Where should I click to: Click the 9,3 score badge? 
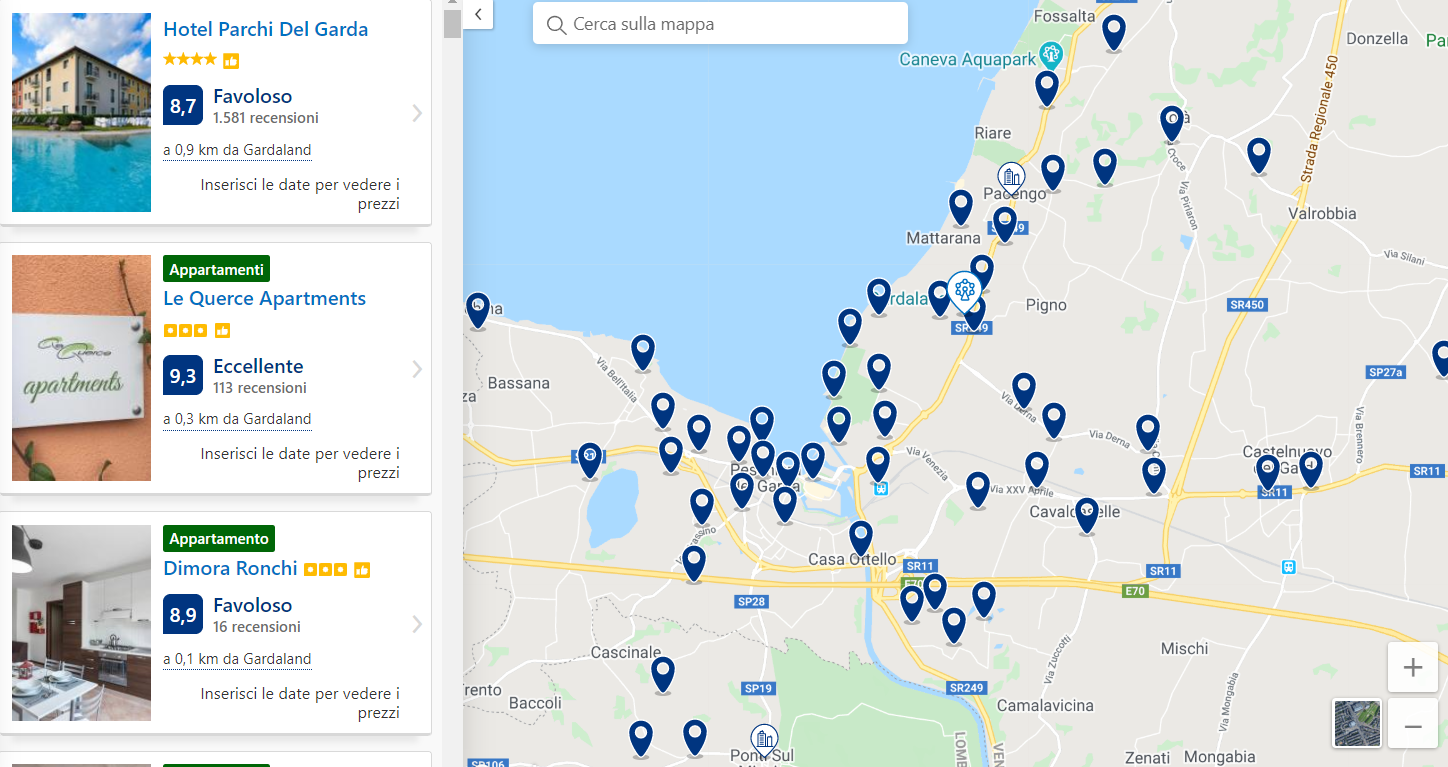(x=183, y=376)
